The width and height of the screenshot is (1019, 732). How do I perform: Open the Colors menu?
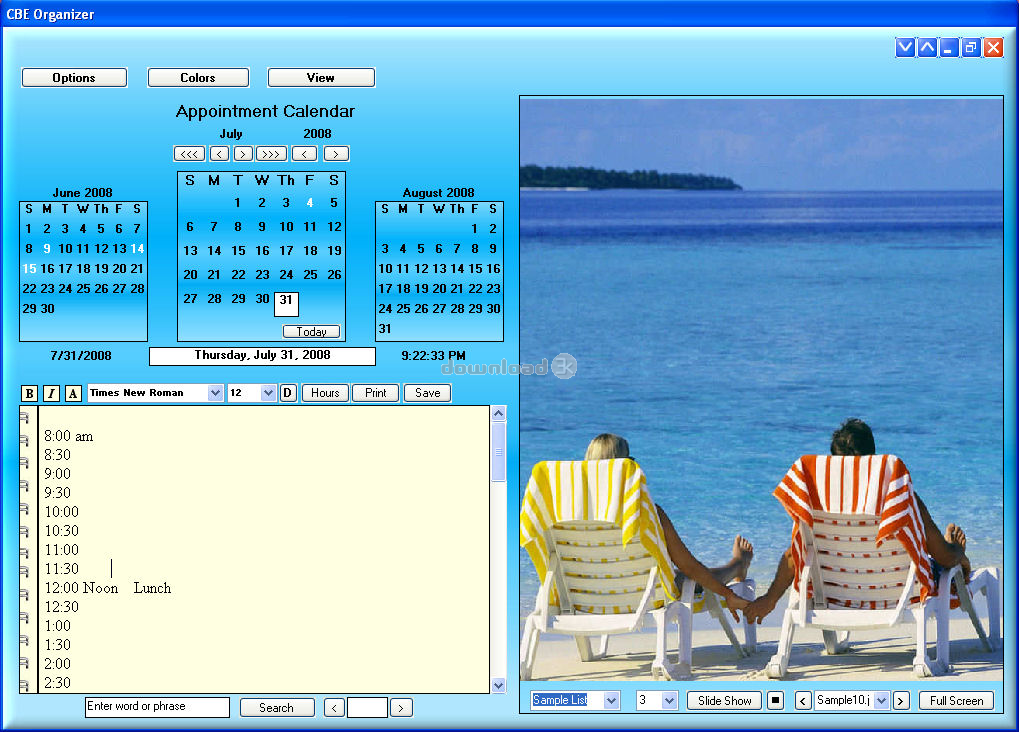tap(198, 77)
